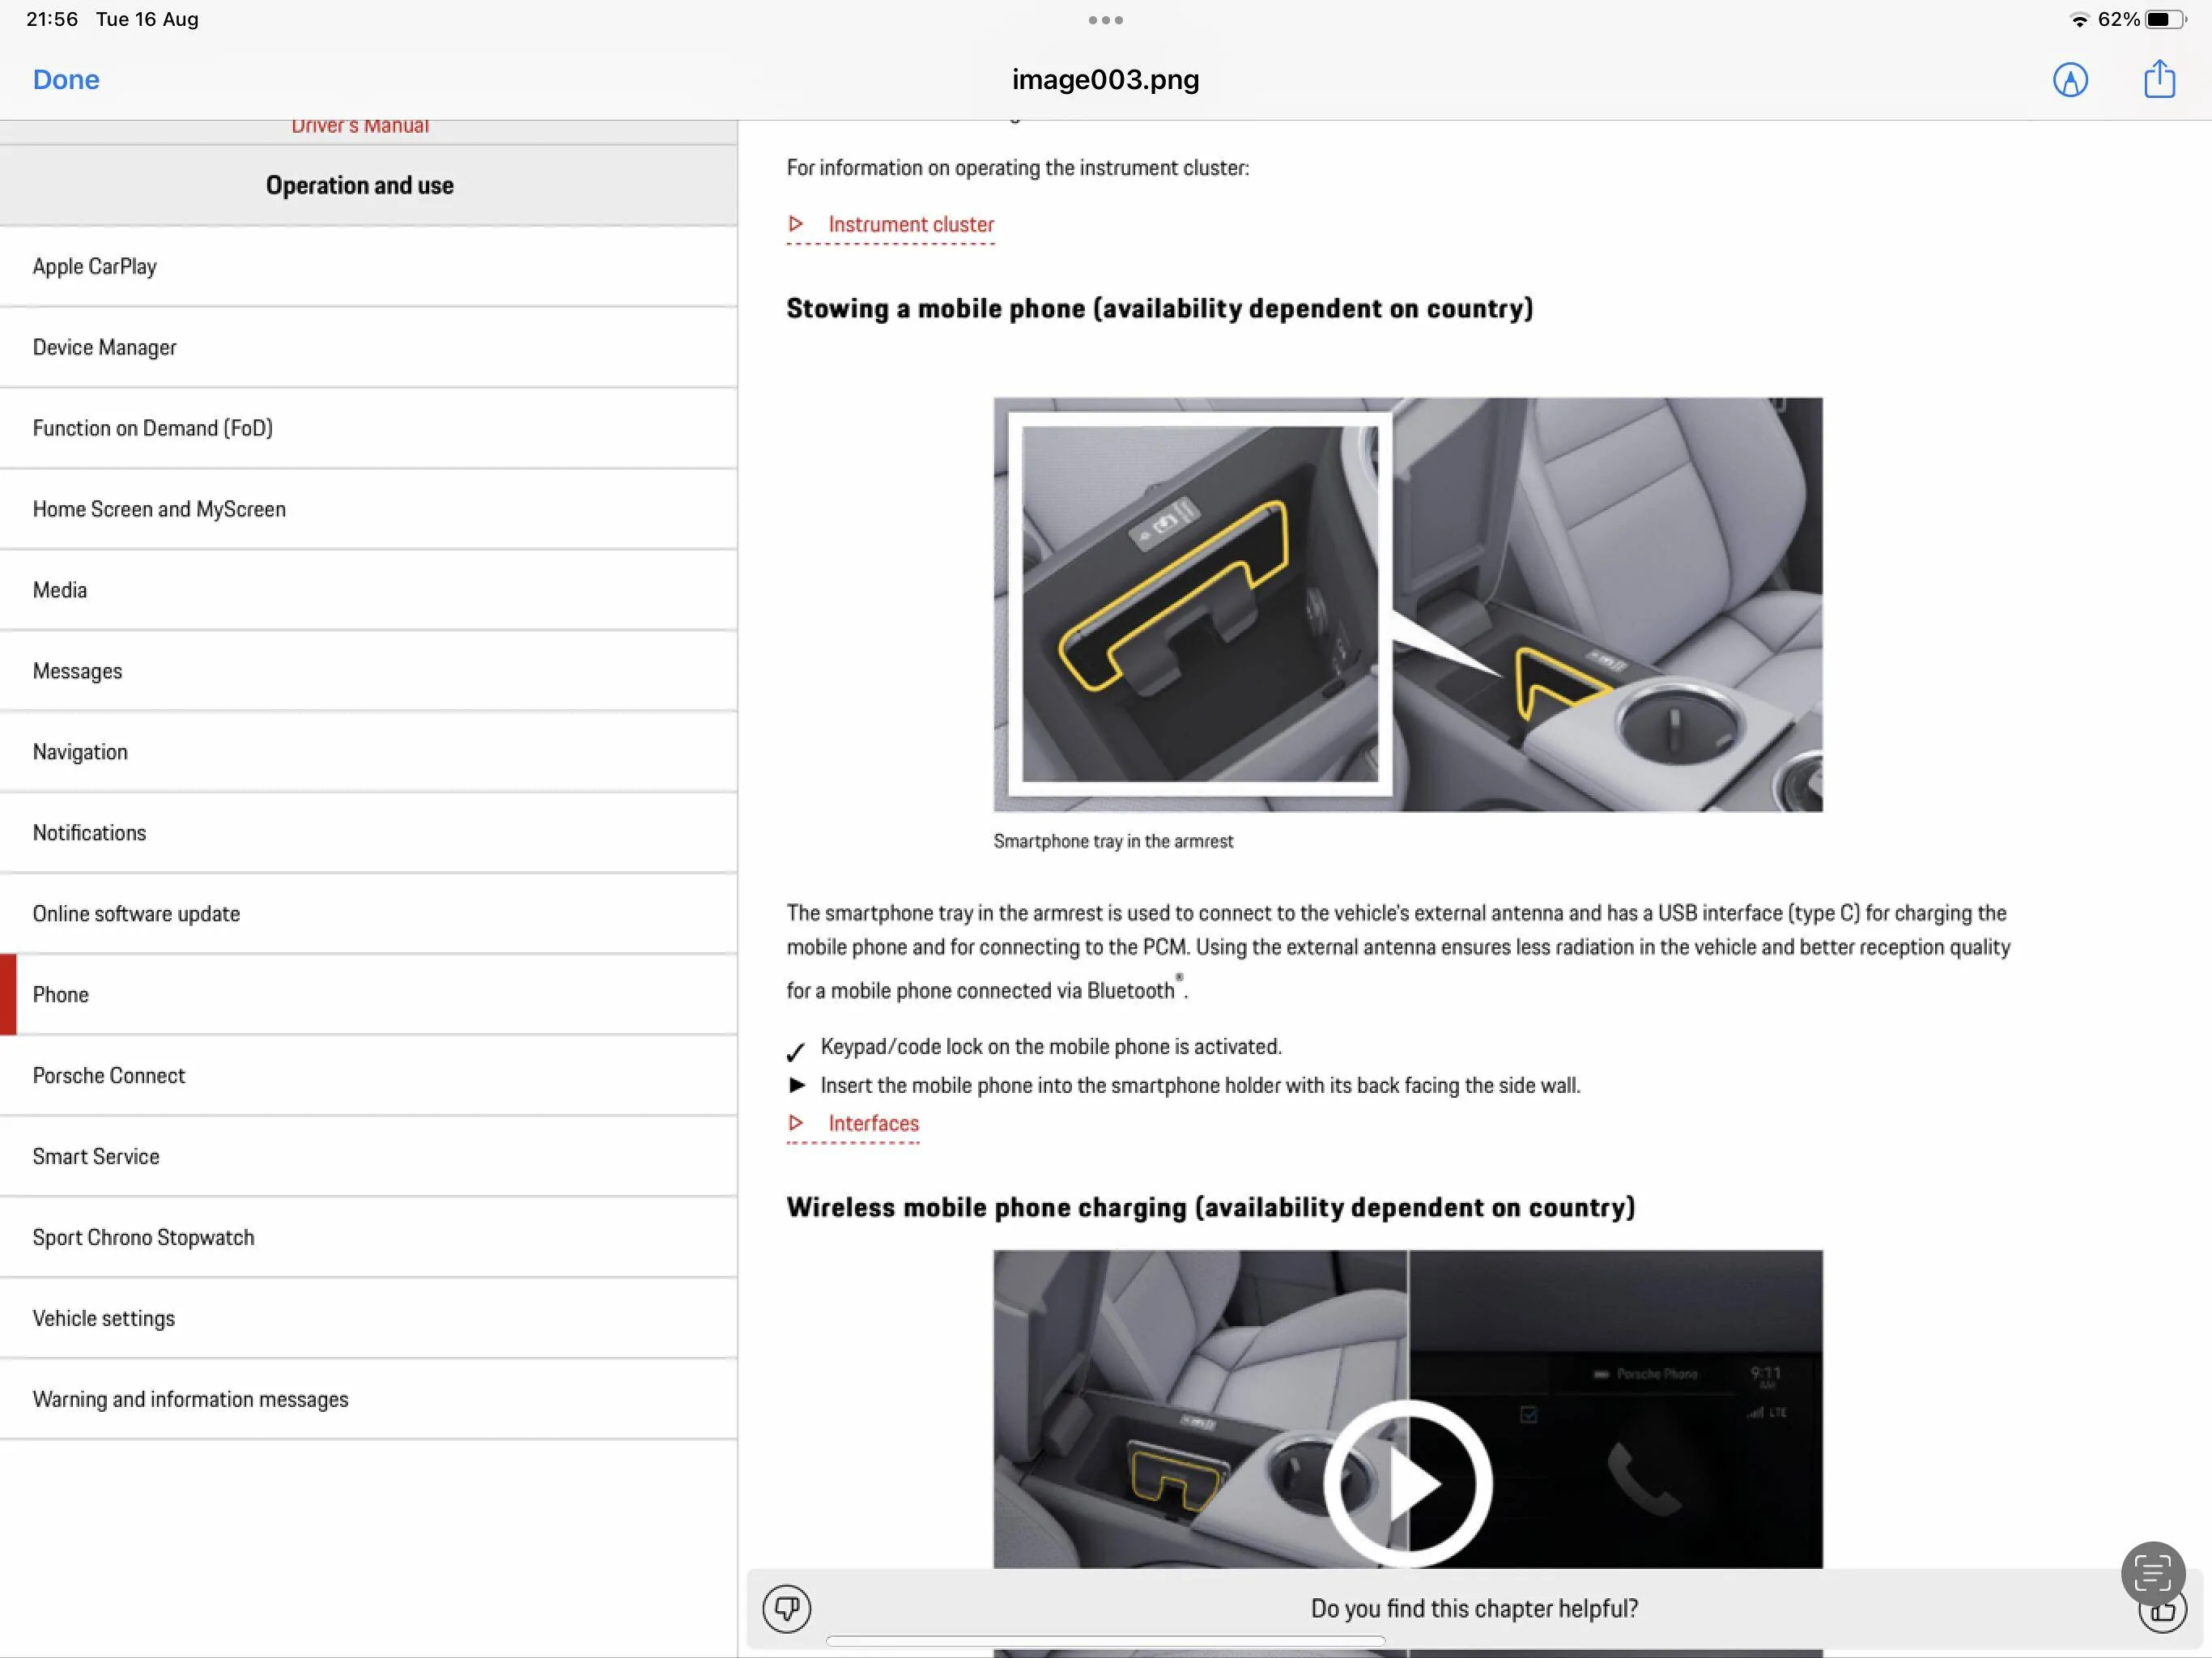Screen dimensions: 2212x1658
Task: Select the Media chapter
Action: pos(369,591)
